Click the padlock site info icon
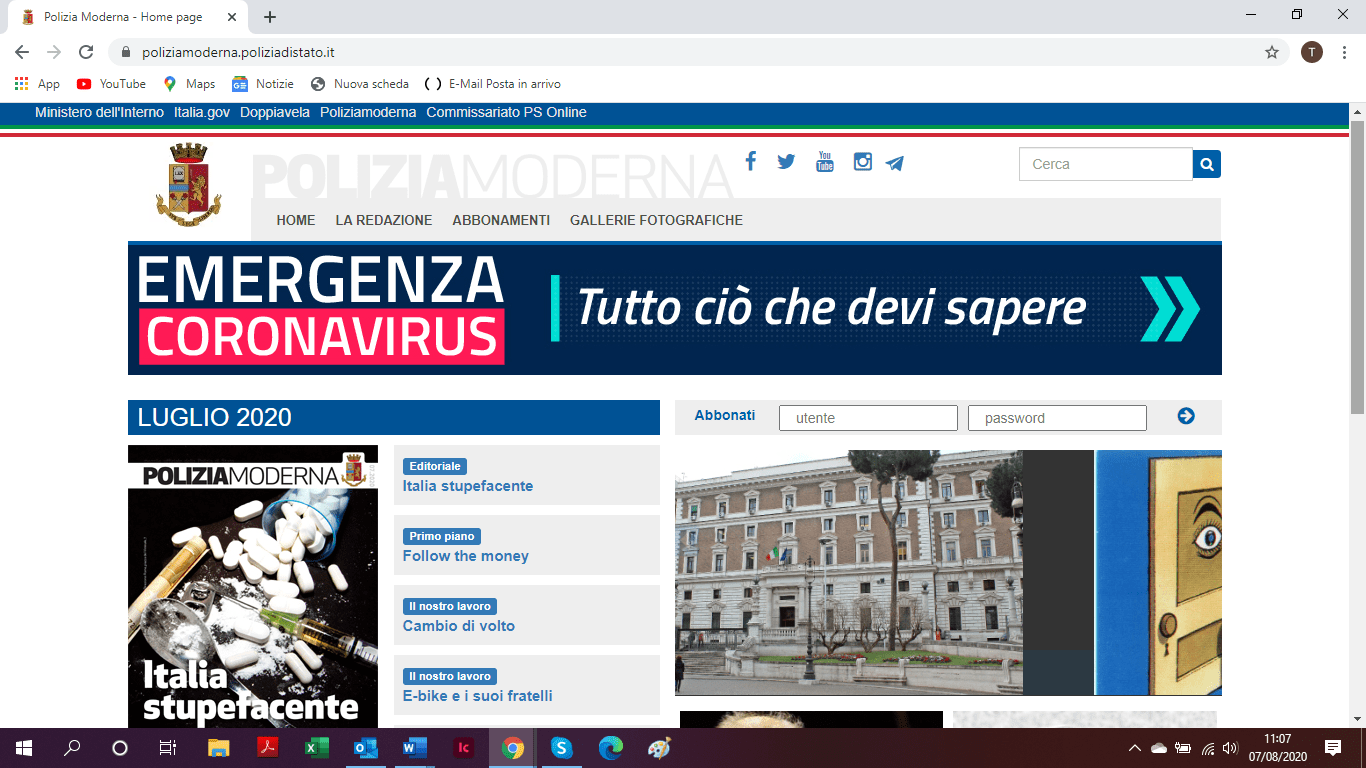The width and height of the screenshot is (1366, 768). click(x=126, y=52)
